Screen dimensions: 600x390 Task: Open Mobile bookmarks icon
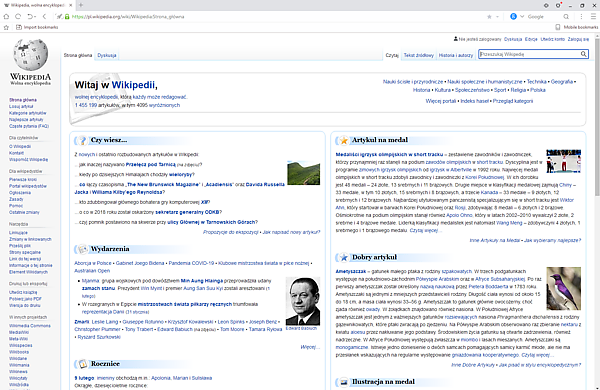coord(558,27)
